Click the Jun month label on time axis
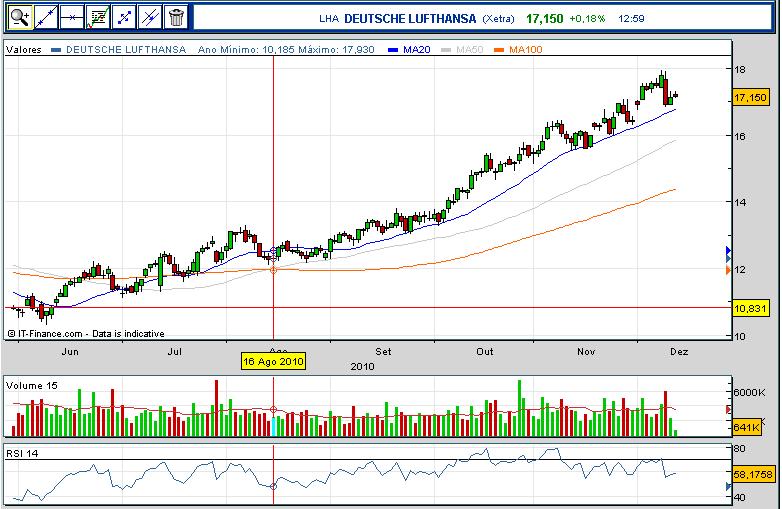The image size is (782, 509). tap(70, 351)
